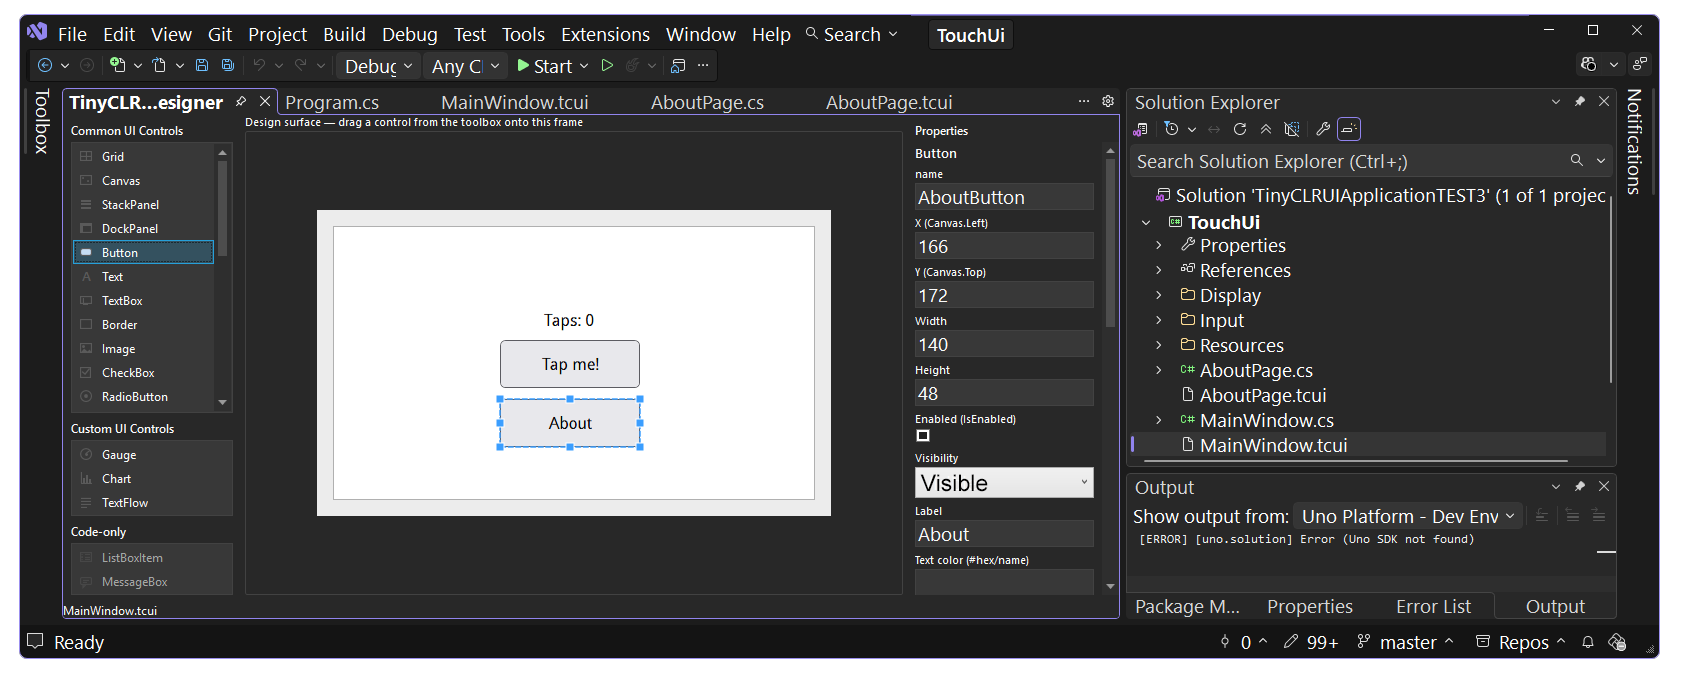This screenshot has height=679, width=1684.
Task: Click the Refresh icon in Solution Explorer
Action: click(1240, 129)
